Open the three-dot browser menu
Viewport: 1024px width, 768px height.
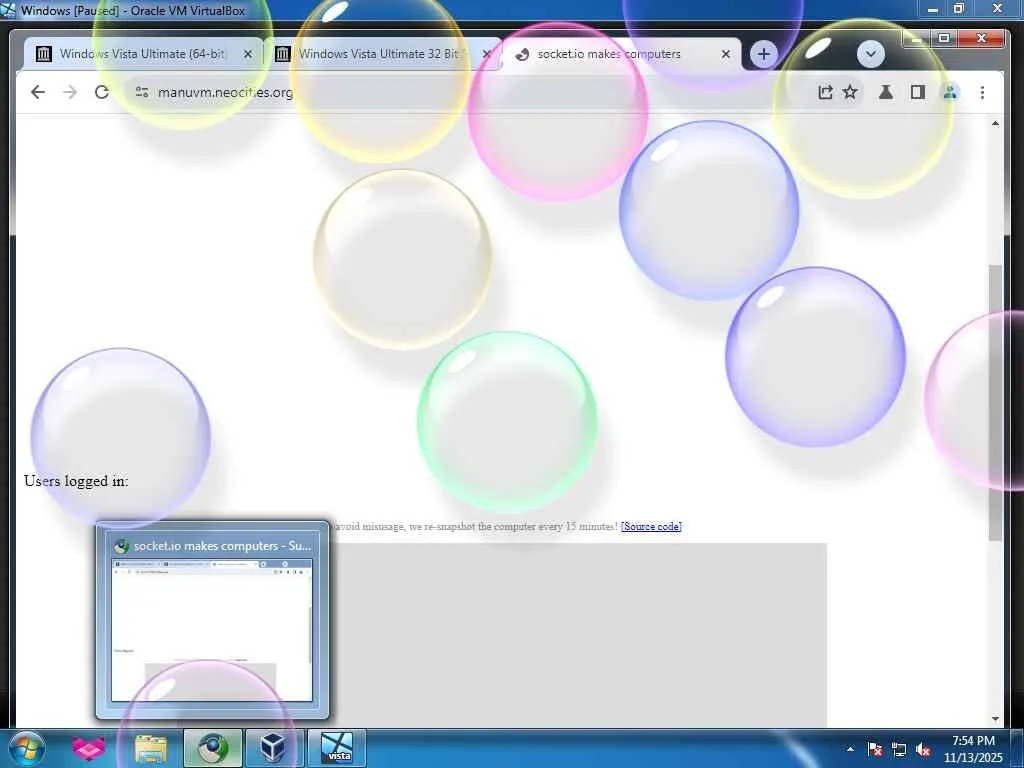point(982,92)
